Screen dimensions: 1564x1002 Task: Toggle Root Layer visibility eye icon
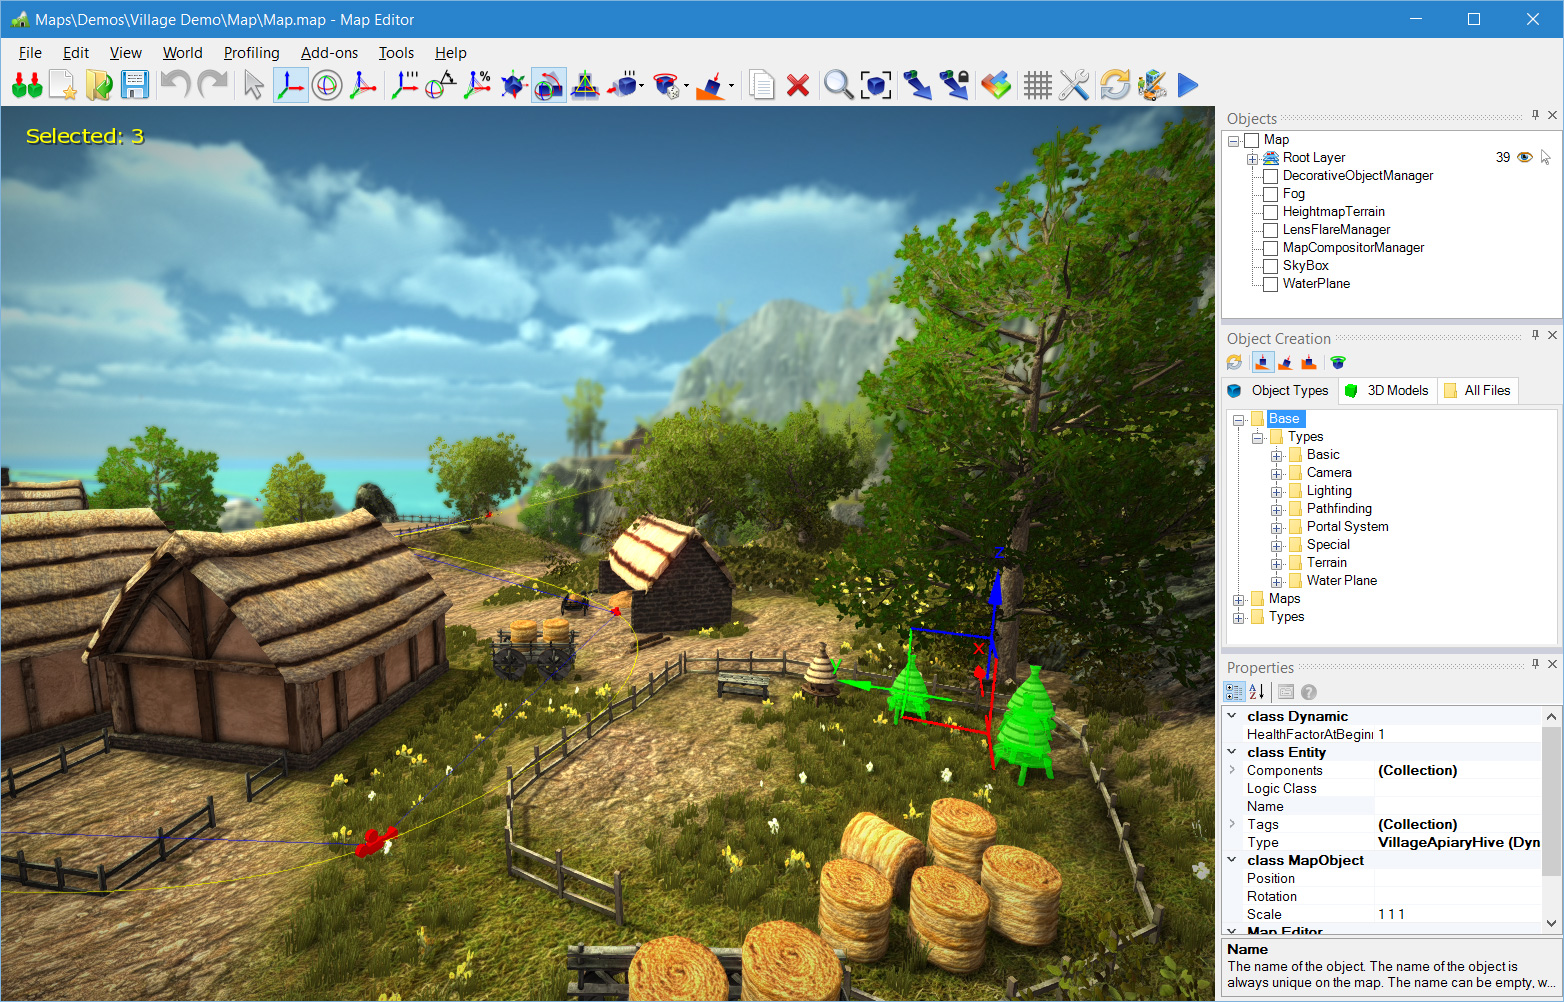click(1524, 158)
